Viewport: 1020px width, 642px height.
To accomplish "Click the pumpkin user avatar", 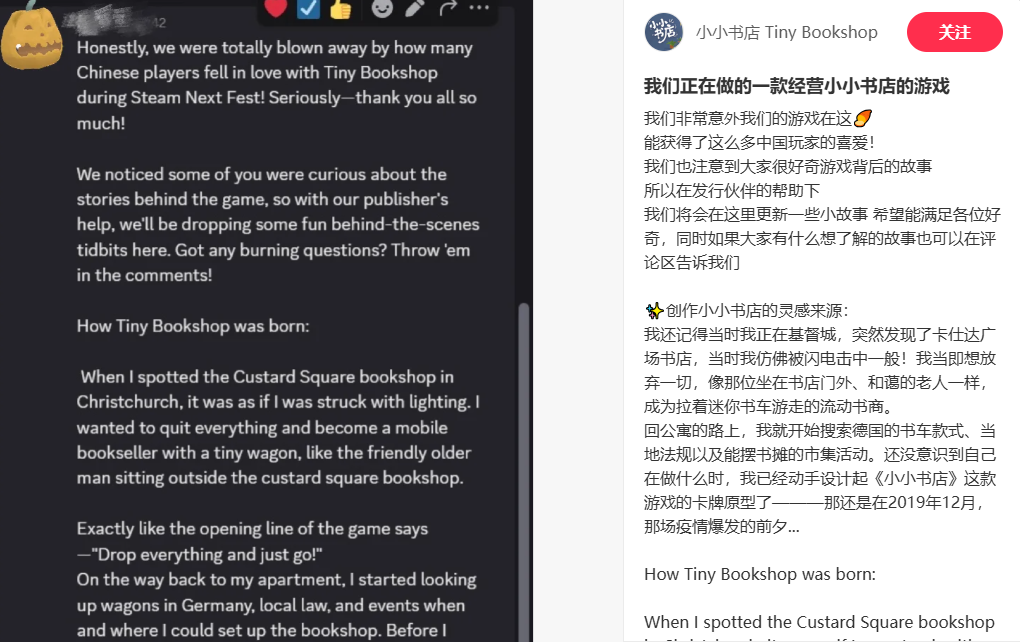I will click(31, 36).
